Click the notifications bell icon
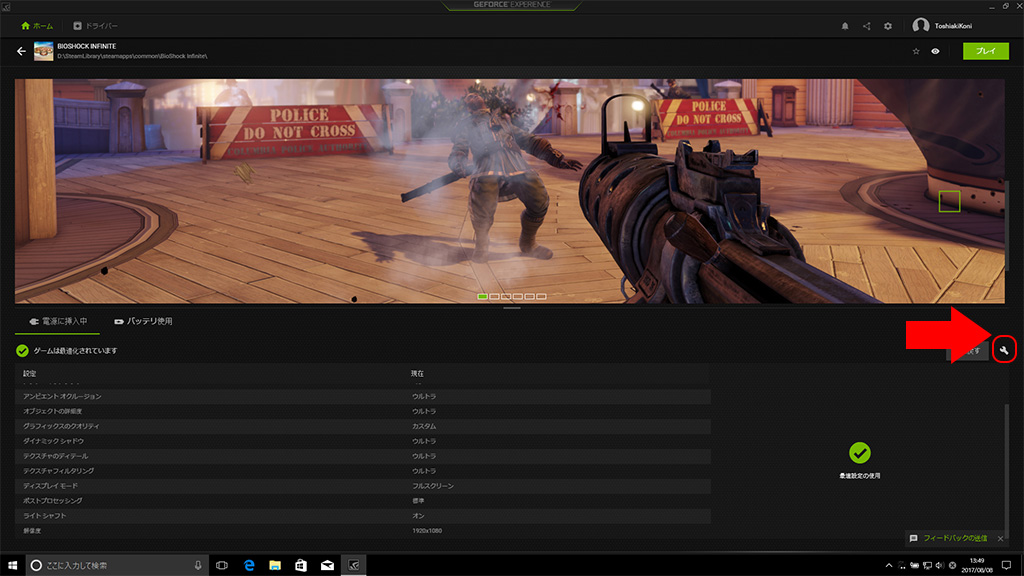1024x576 pixels. tap(845, 26)
